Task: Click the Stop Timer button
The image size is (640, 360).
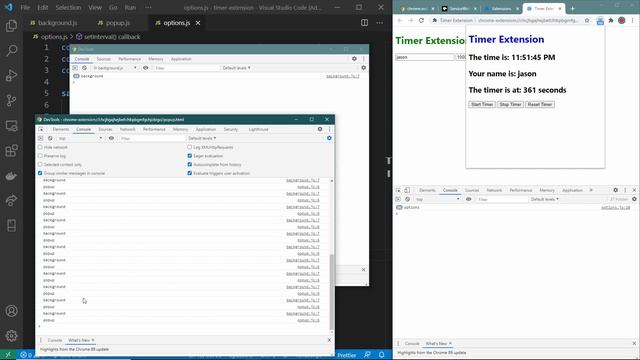Action: pyautogui.click(x=510, y=104)
